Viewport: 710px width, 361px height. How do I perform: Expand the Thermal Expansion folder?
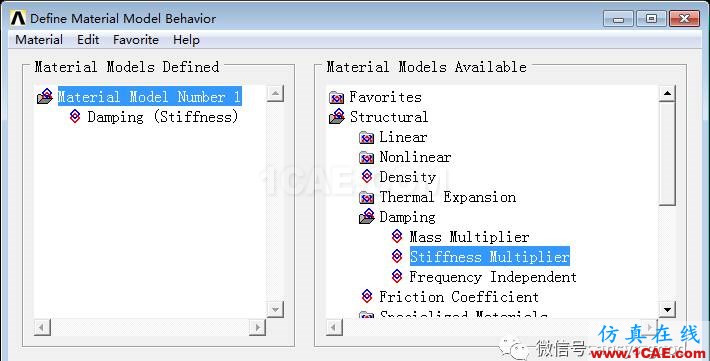366,197
